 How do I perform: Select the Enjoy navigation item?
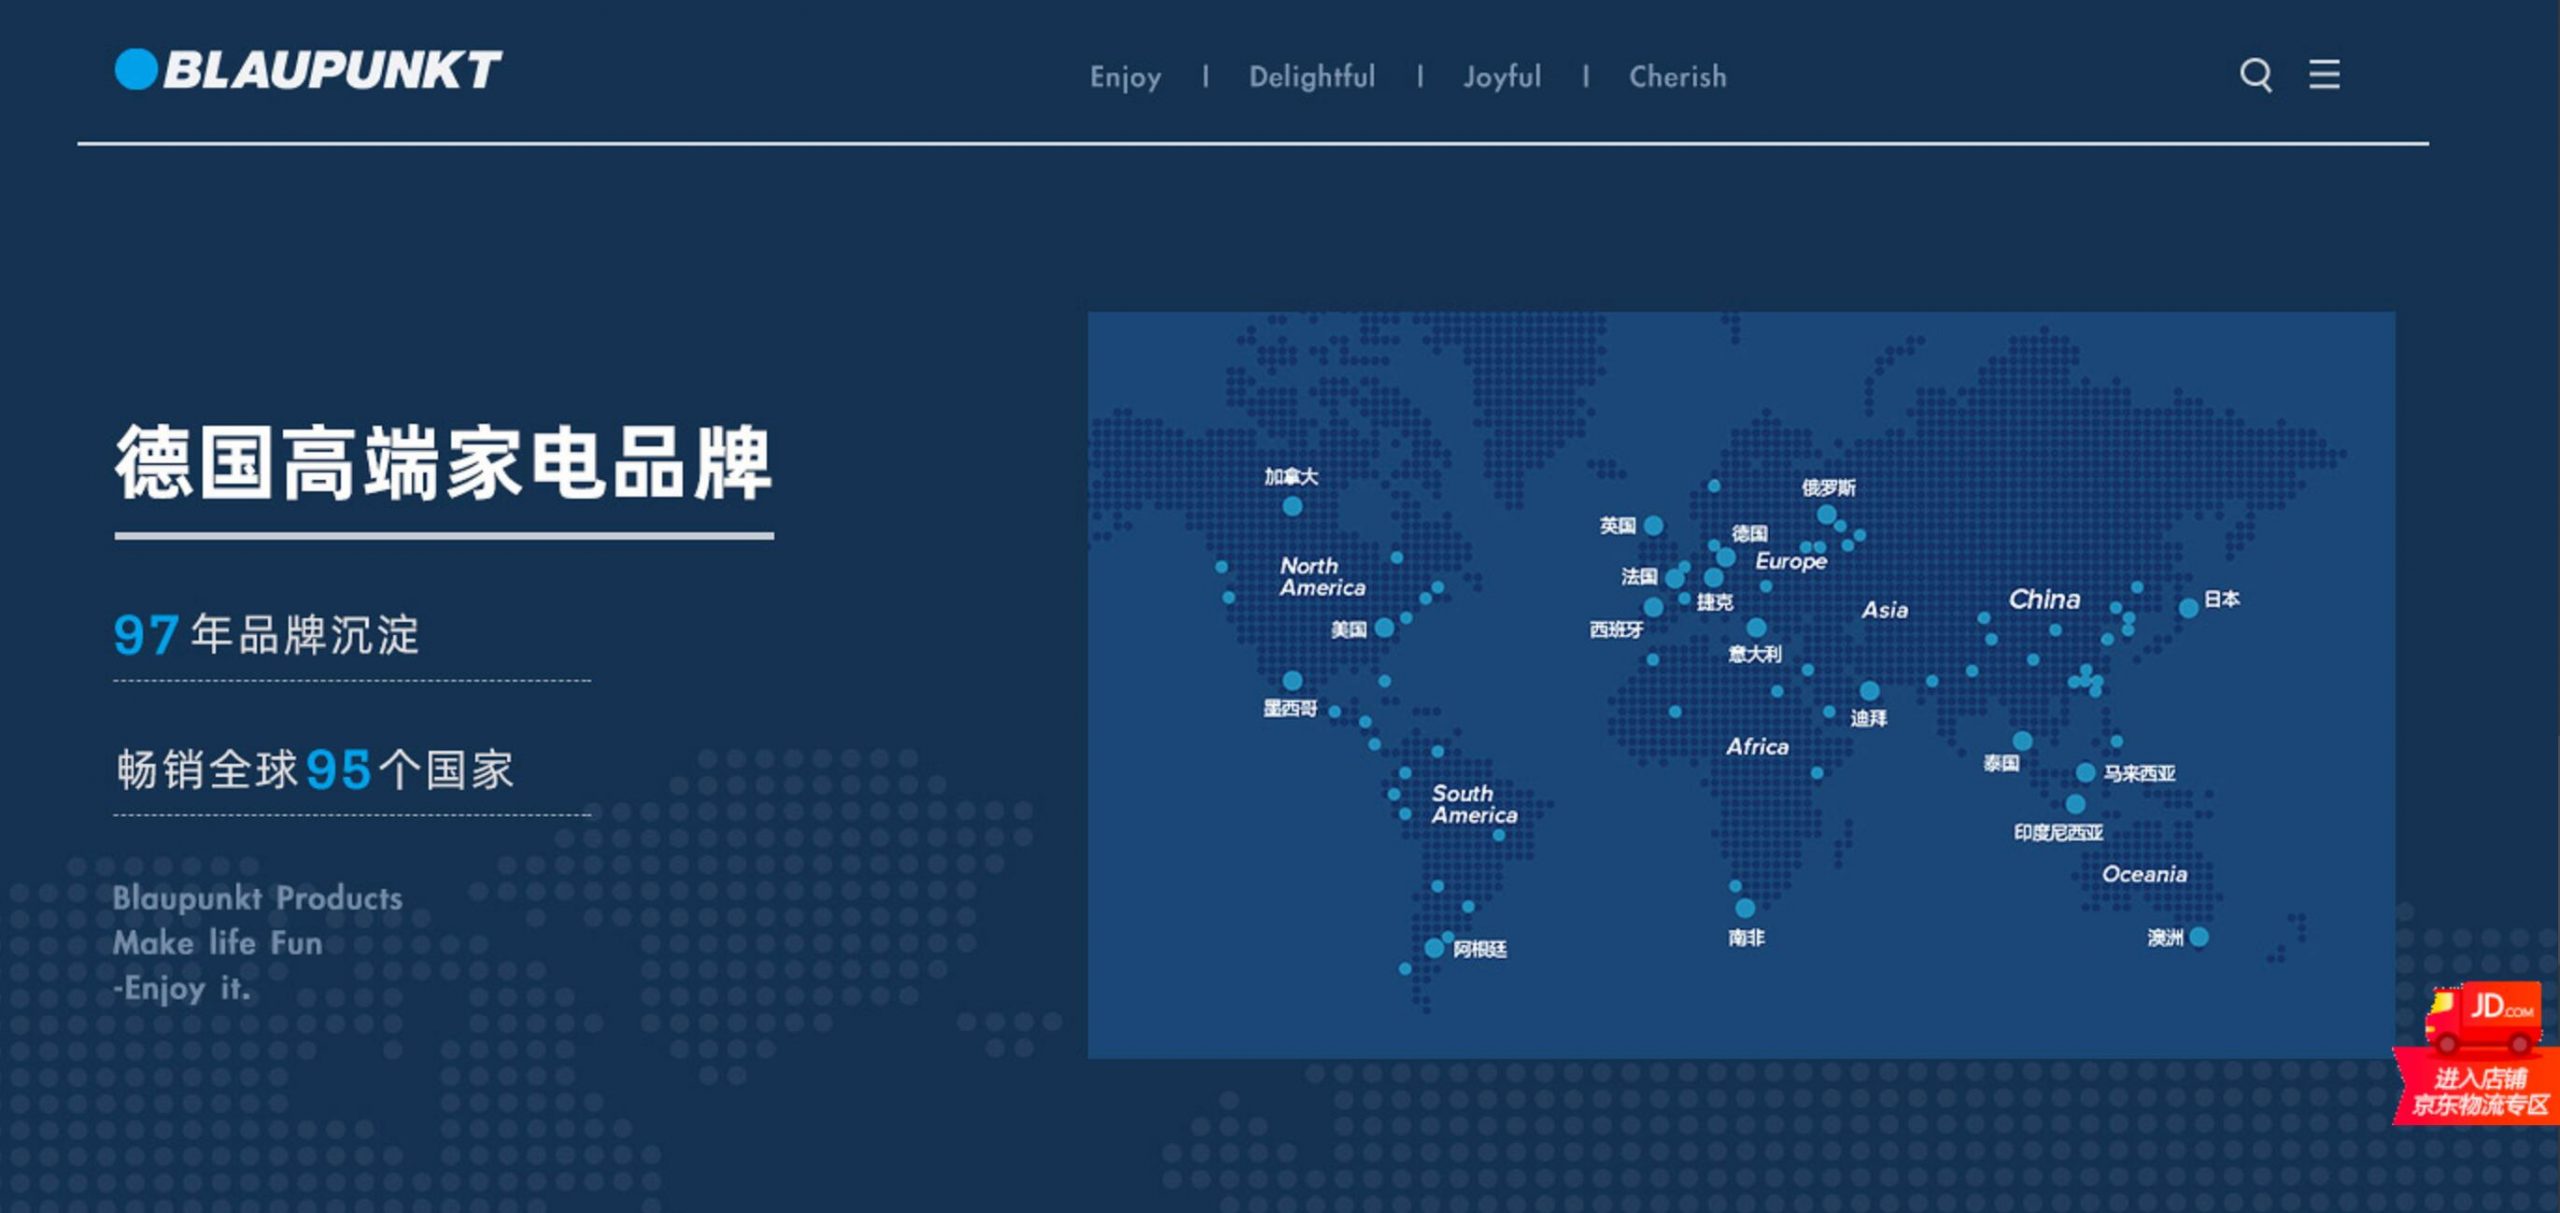[1125, 78]
